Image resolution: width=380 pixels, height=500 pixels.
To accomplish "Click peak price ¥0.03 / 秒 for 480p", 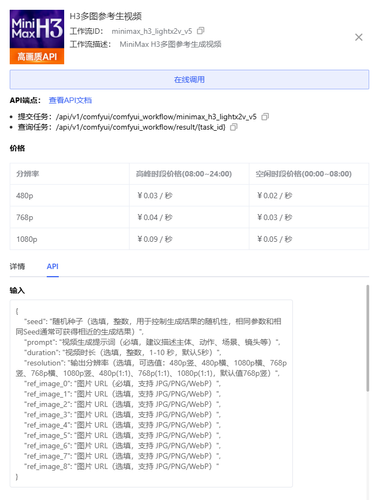I will 155,196.
